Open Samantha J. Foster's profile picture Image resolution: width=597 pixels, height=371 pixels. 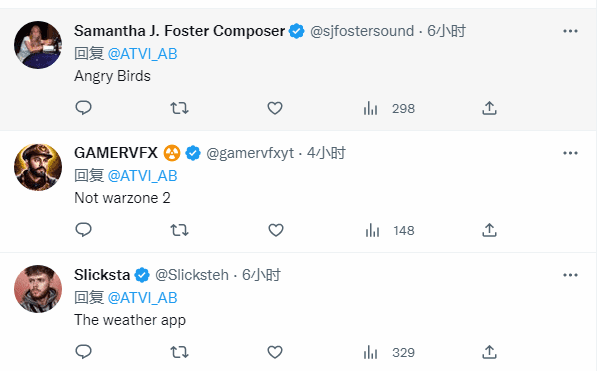click(38, 45)
